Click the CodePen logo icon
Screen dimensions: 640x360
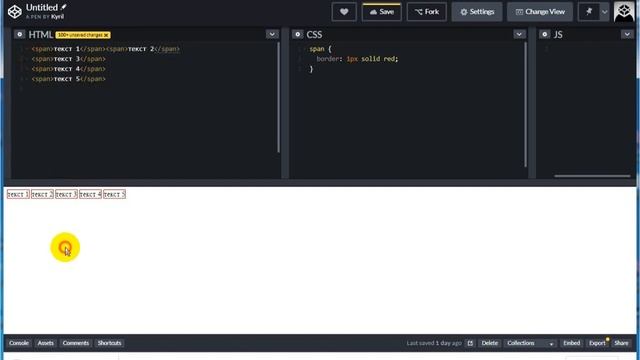pyautogui.click(x=15, y=12)
